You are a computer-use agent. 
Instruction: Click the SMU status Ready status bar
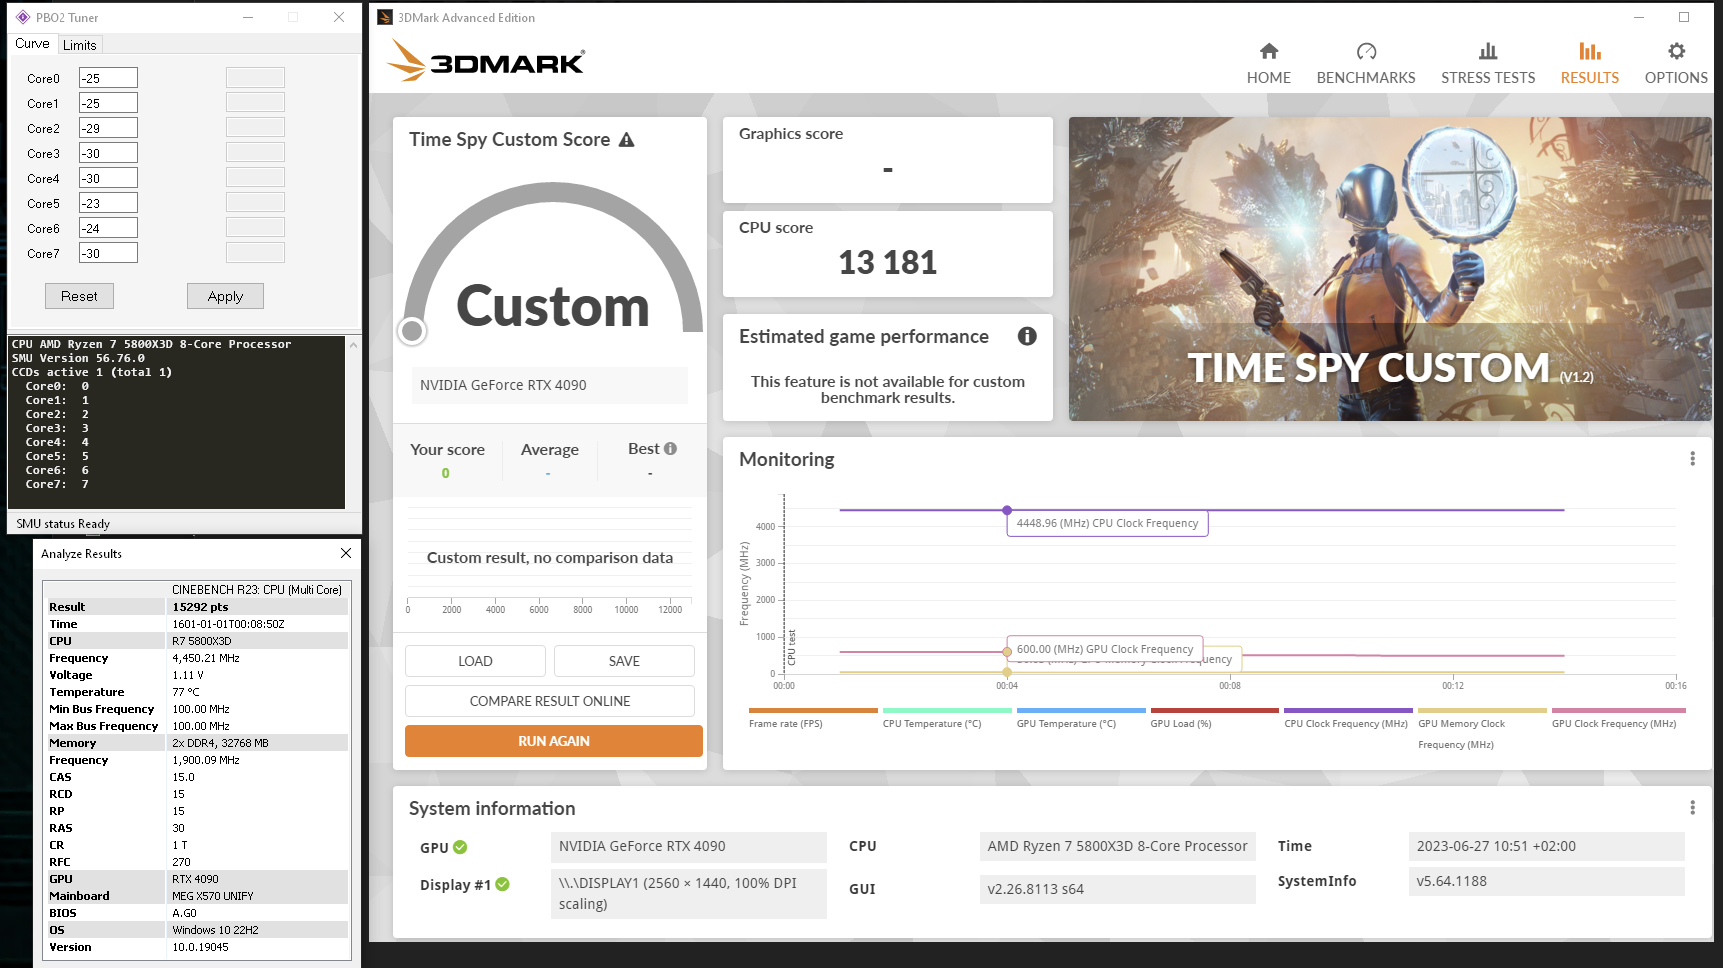tap(184, 523)
